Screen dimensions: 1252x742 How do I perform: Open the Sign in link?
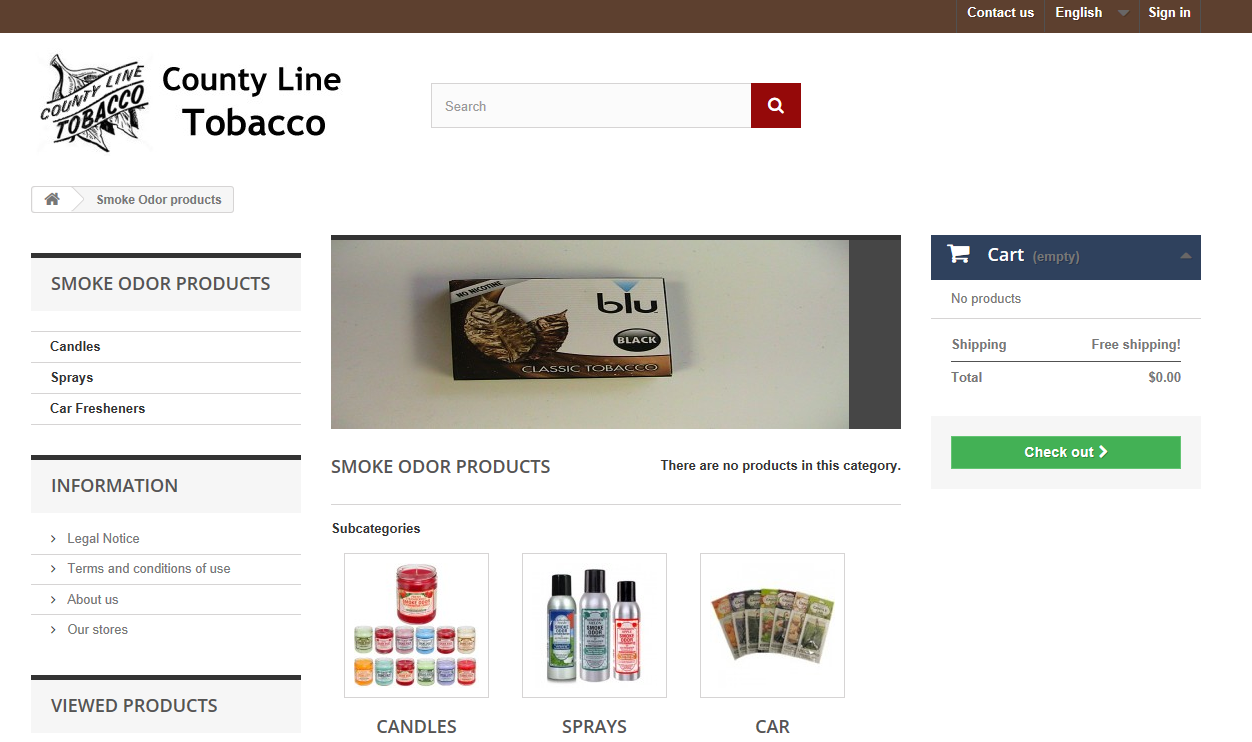click(x=1169, y=13)
